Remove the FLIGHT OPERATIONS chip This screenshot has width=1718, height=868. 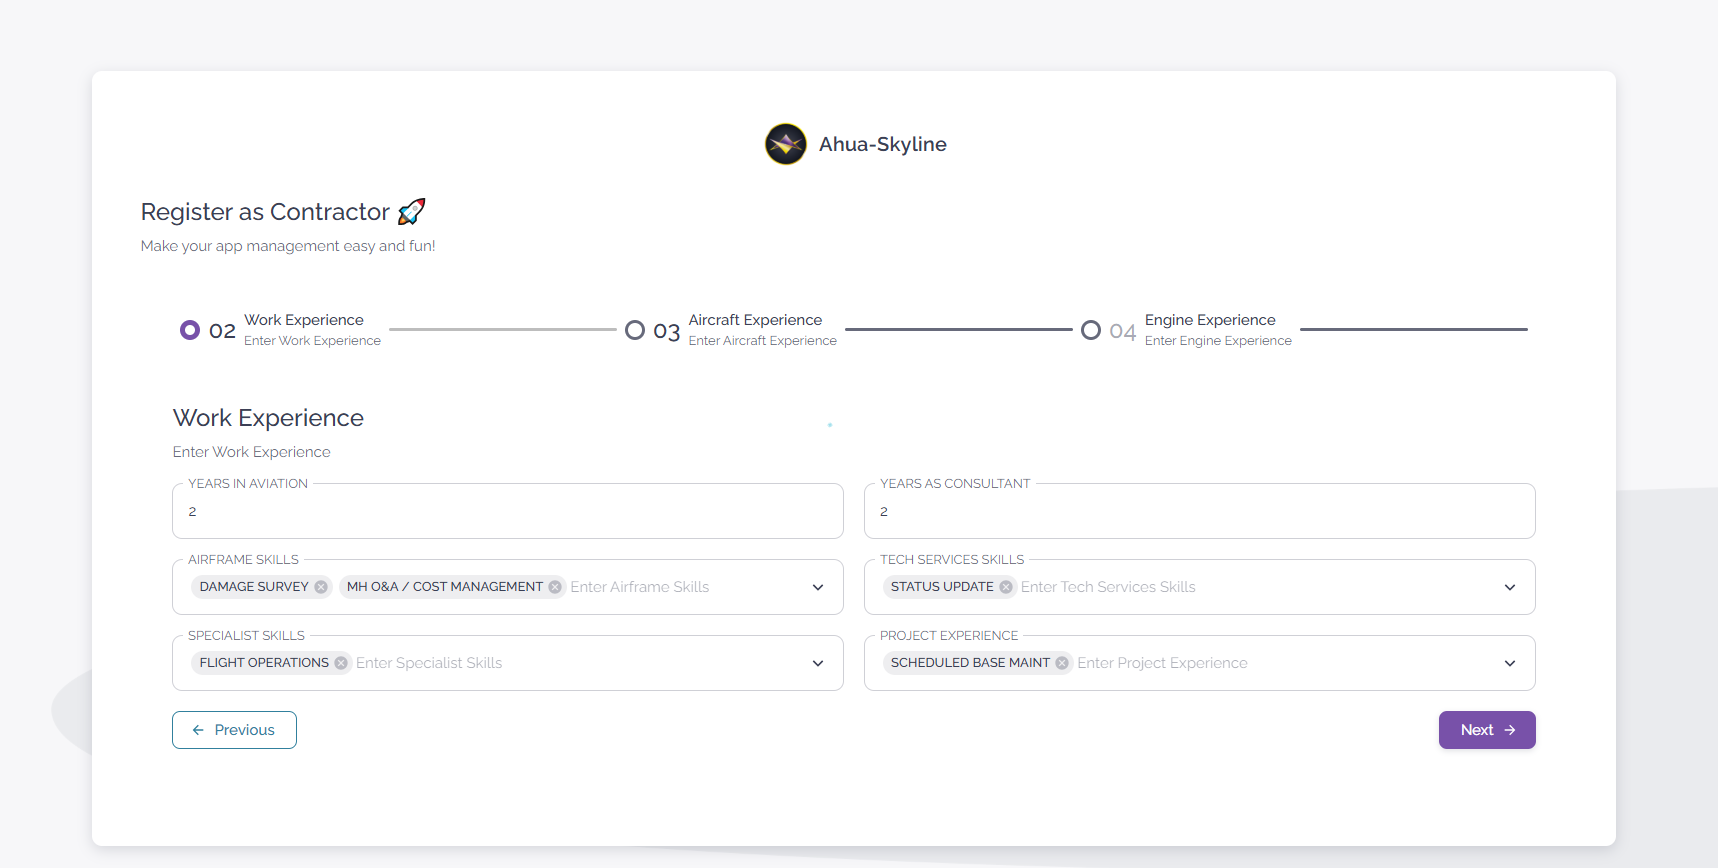tap(341, 663)
